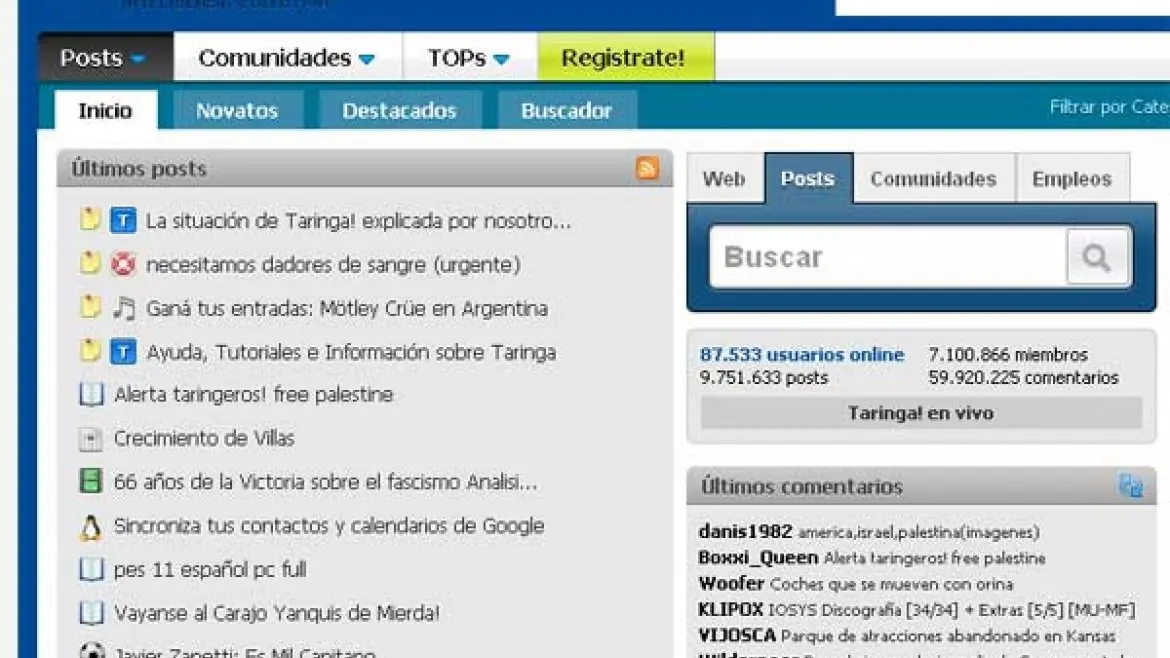Open the RSS feed icon in Últimos posts
Screen dimensions: 1170x658
(x=647, y=168)
